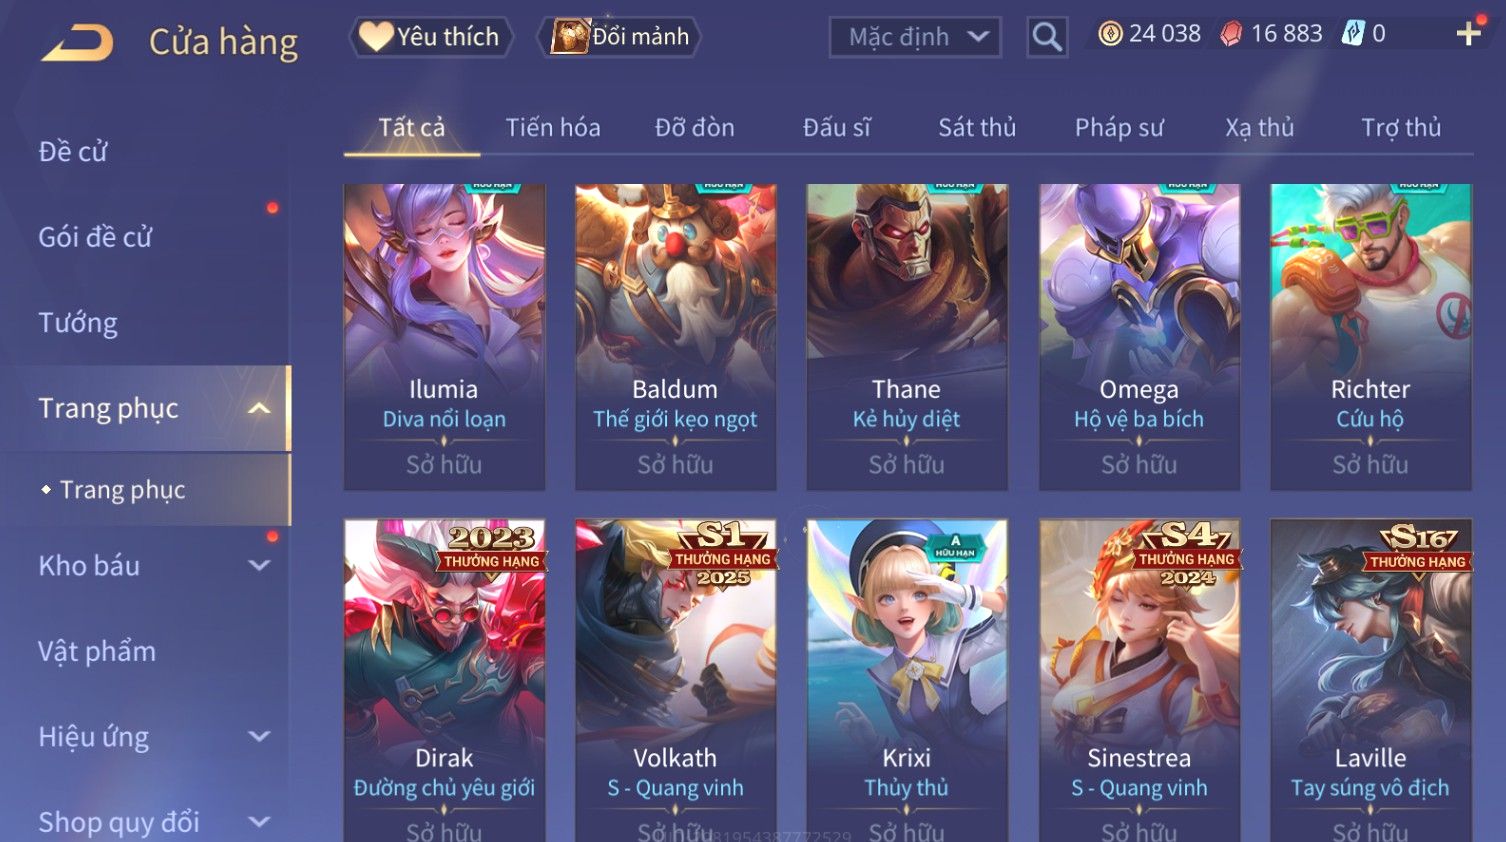This screenshot has height=842, width=1506.
Task: Tap the red ruby currency icon
Action: point(1231,34)
